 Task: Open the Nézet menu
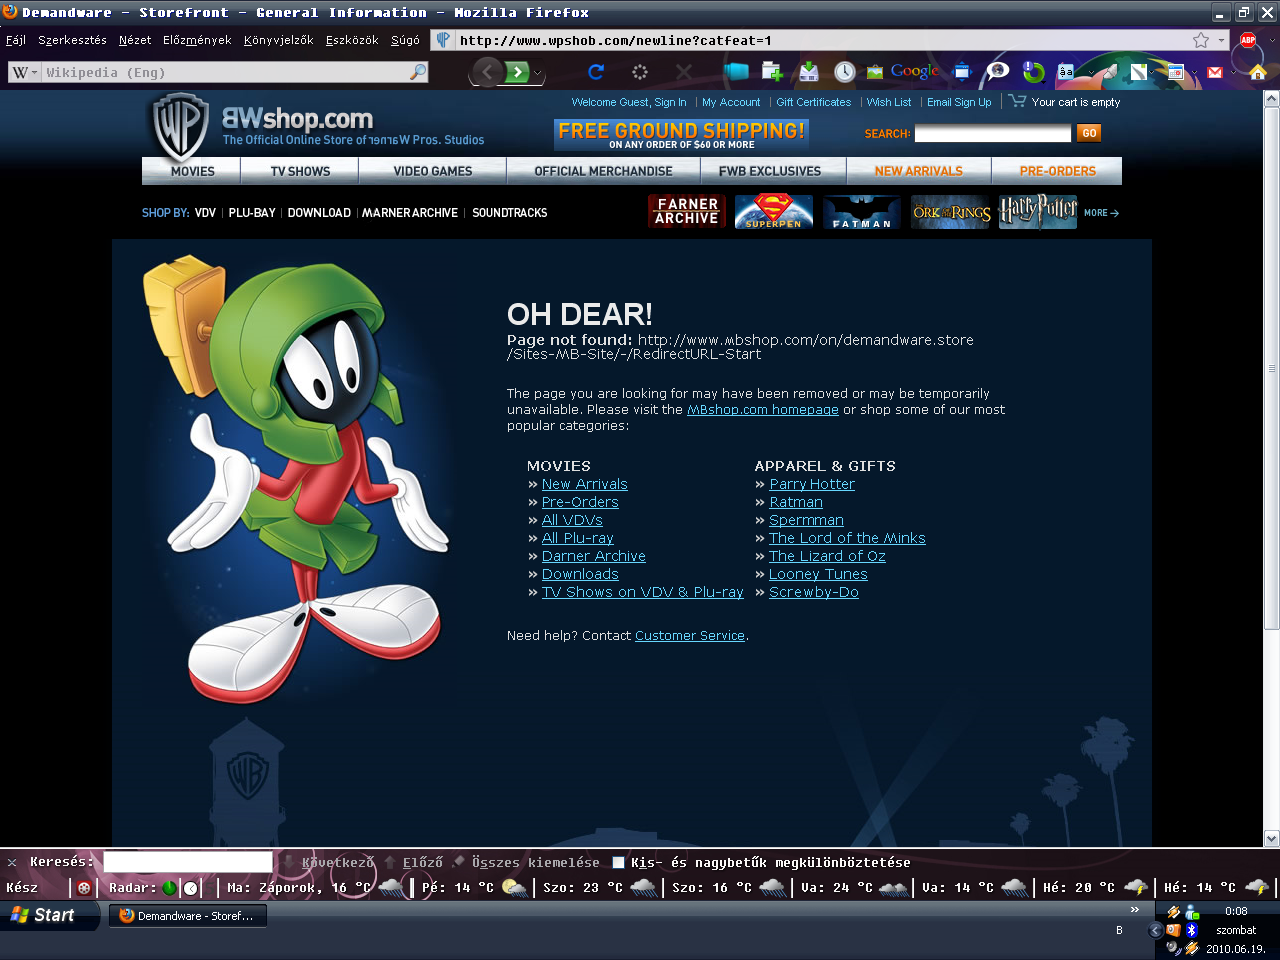(x=135, y=40)
